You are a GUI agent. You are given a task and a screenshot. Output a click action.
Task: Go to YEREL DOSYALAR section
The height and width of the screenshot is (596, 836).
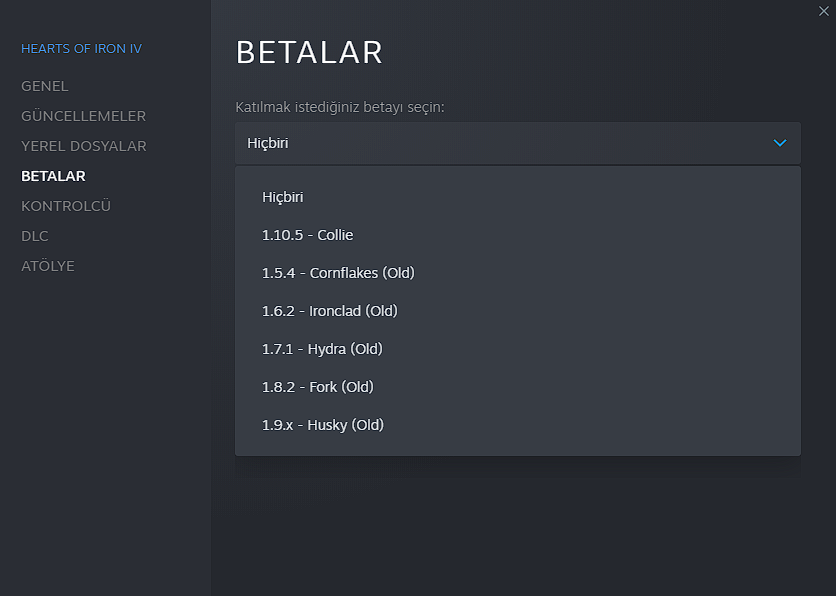[x=83, y=146]
